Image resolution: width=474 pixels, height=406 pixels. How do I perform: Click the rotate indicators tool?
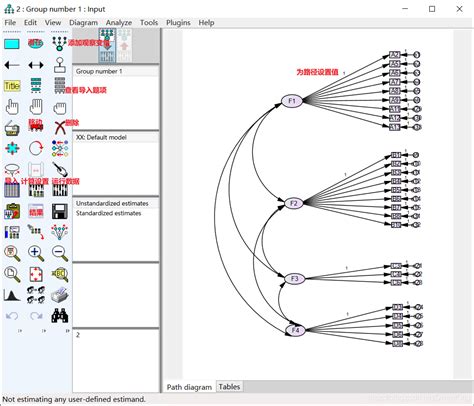(x=36, y=149)
